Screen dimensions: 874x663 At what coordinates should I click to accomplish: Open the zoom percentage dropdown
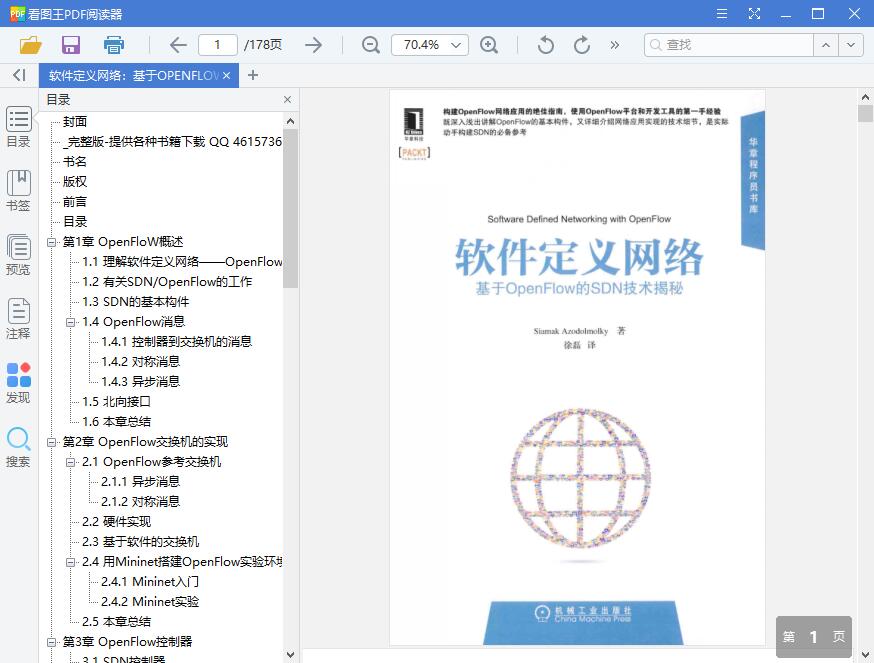point(455,45)
